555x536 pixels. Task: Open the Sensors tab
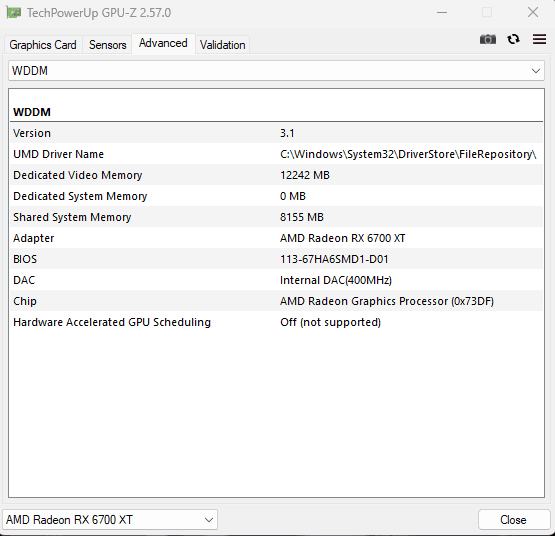click(x=107, y=45)
